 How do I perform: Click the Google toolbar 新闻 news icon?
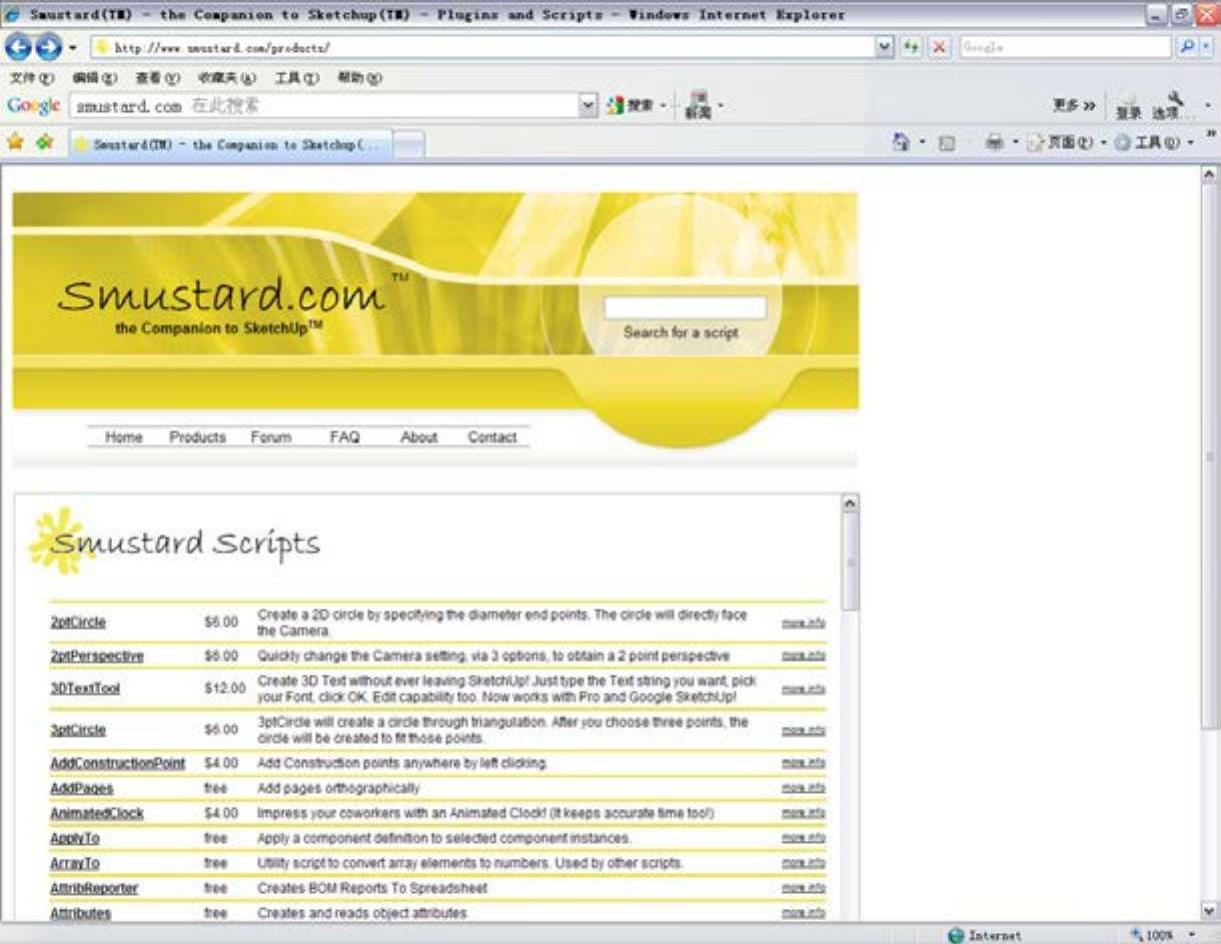tap(697, 105)
